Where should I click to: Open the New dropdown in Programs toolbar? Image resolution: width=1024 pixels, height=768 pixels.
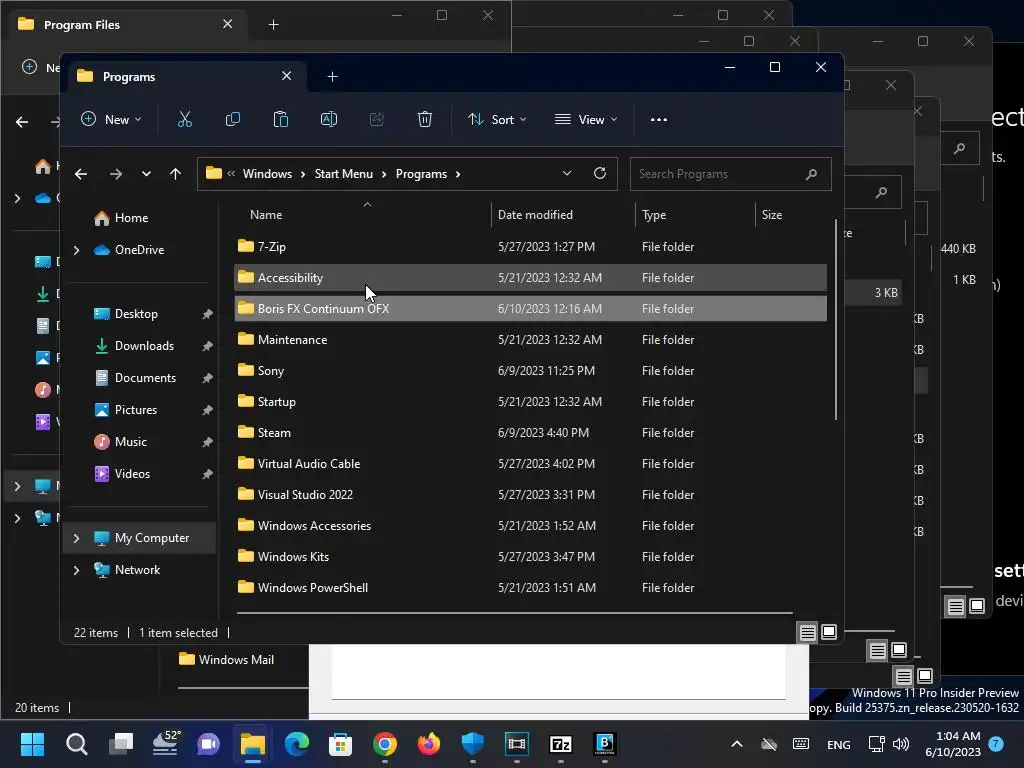click(x=110, y=120)
